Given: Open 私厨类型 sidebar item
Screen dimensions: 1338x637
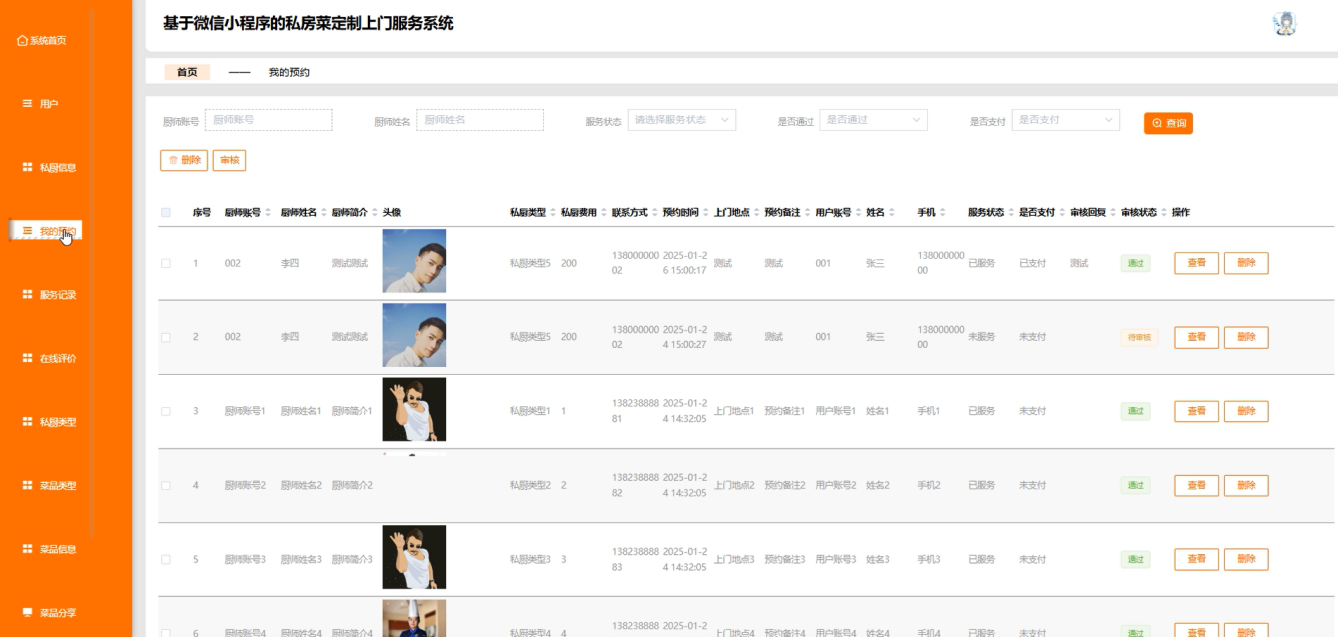Looking at the screenshot, I should click(x=50, y=422).
